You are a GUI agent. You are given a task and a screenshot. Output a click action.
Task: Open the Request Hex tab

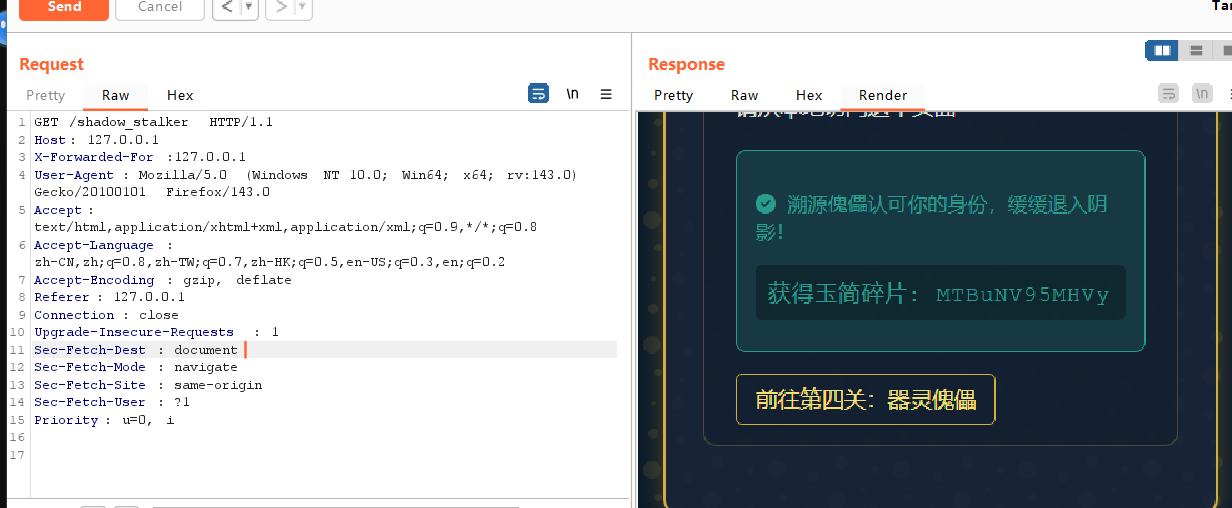click(x=180, y=95)
